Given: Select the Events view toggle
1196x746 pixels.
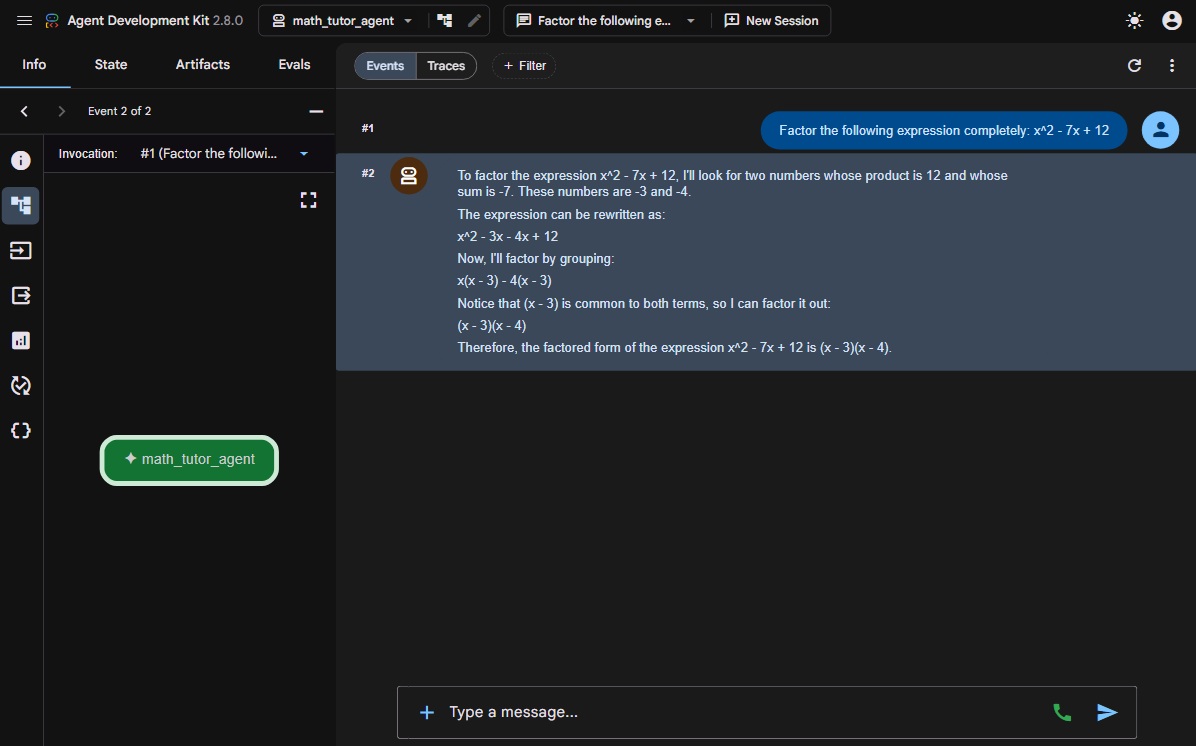Looking at the screenshot, I should (385, 66).
